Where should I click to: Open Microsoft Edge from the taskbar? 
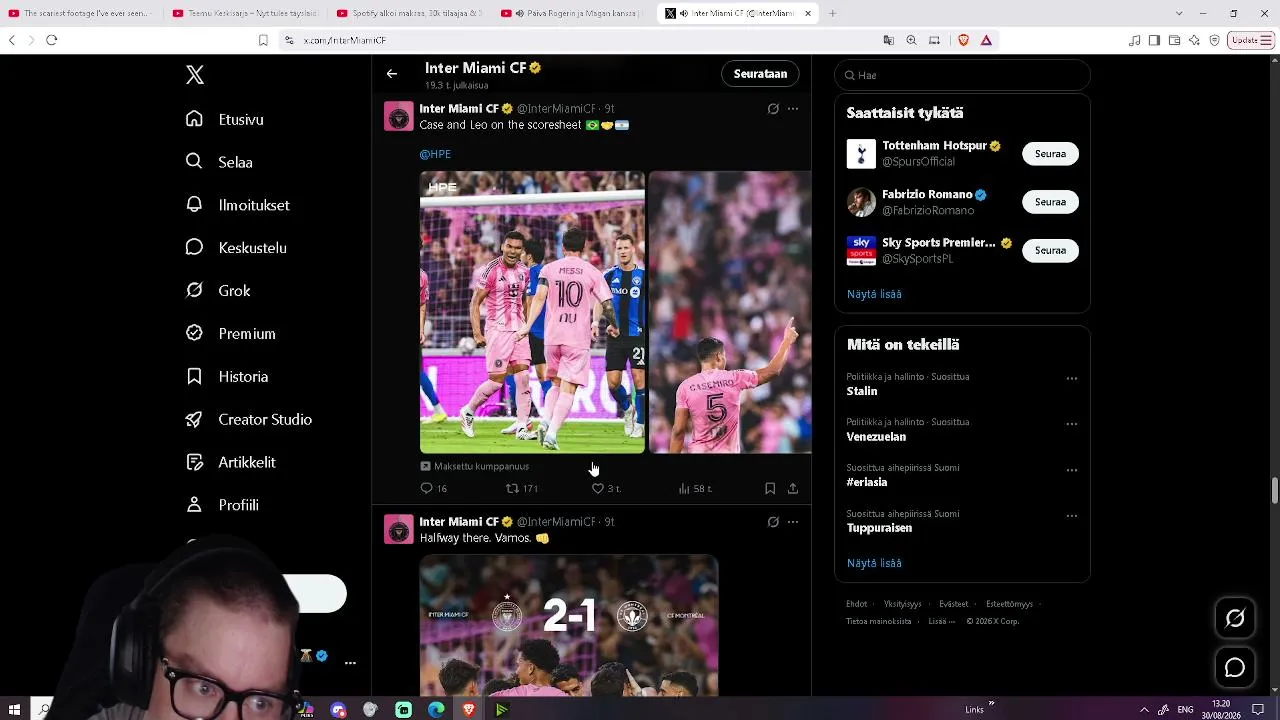tap(436, 709)
